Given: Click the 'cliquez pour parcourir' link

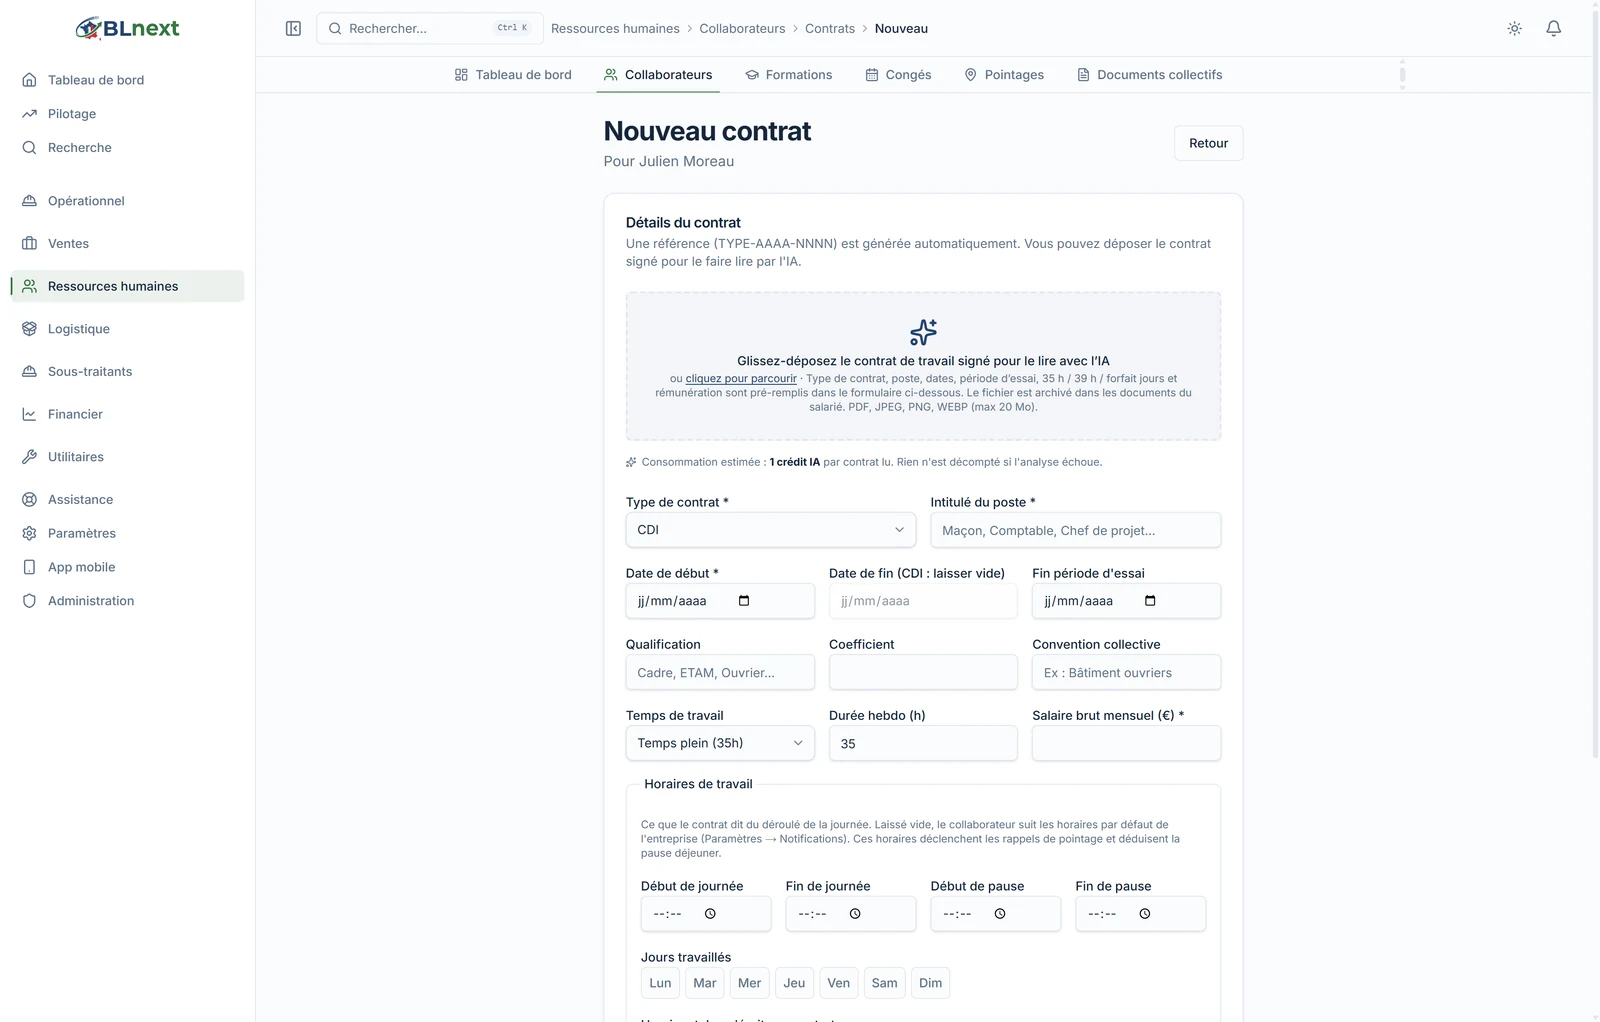Looking at the screenshot, I should 741,379.
